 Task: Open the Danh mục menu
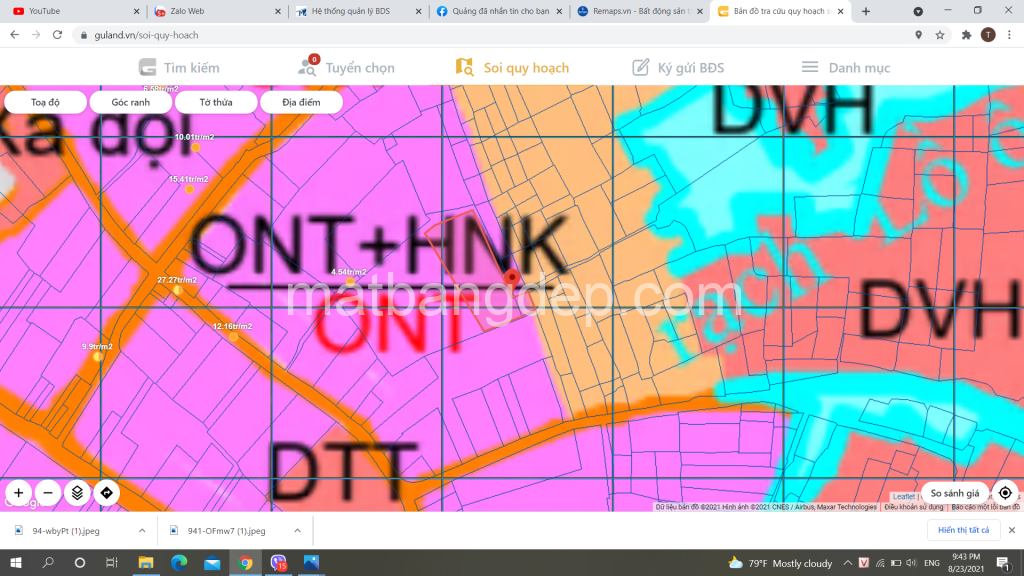point(846,67)
